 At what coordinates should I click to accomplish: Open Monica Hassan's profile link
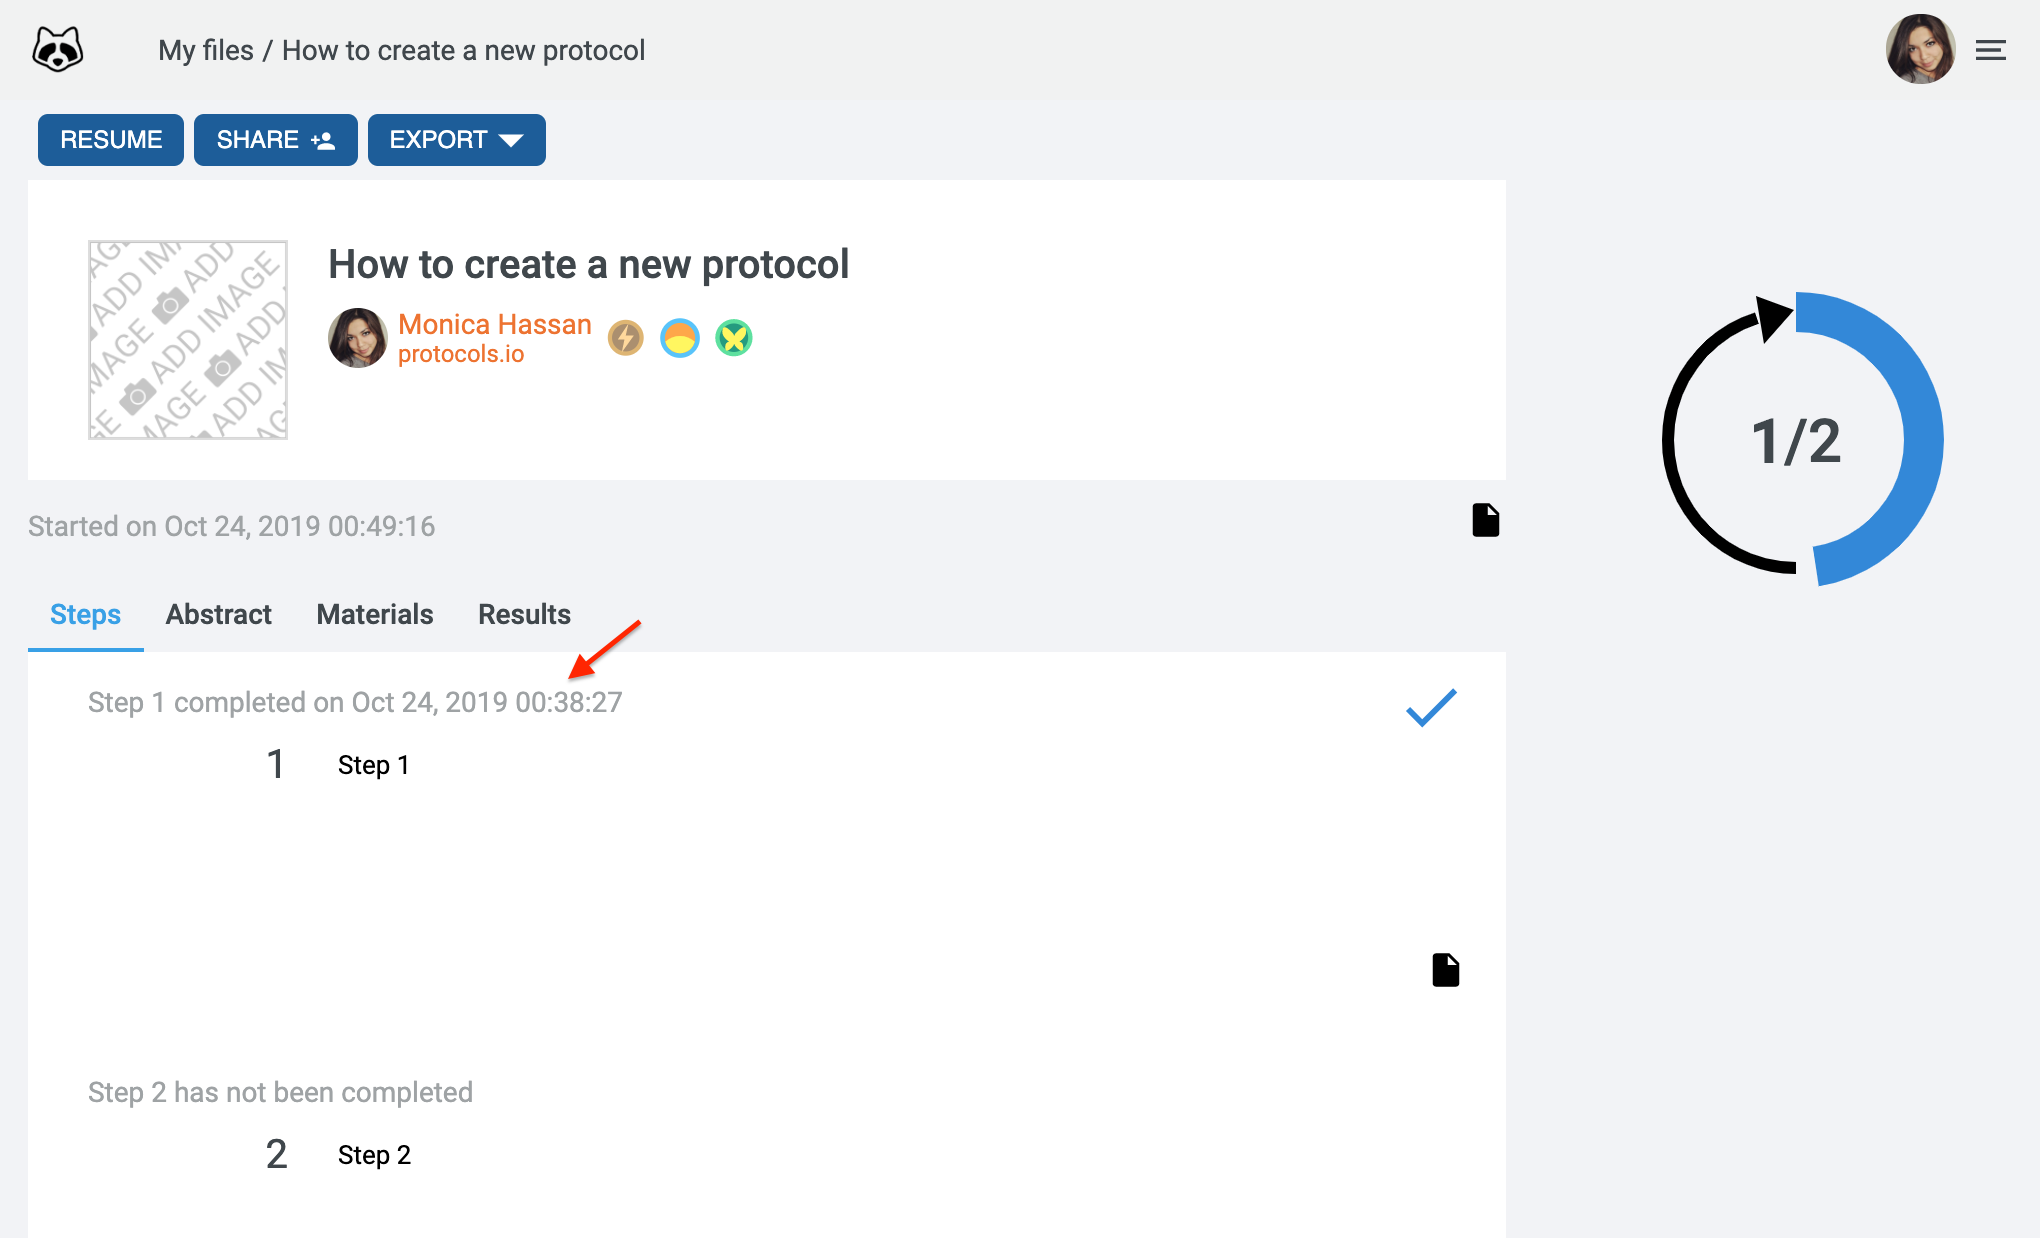[x=494, y=324]
